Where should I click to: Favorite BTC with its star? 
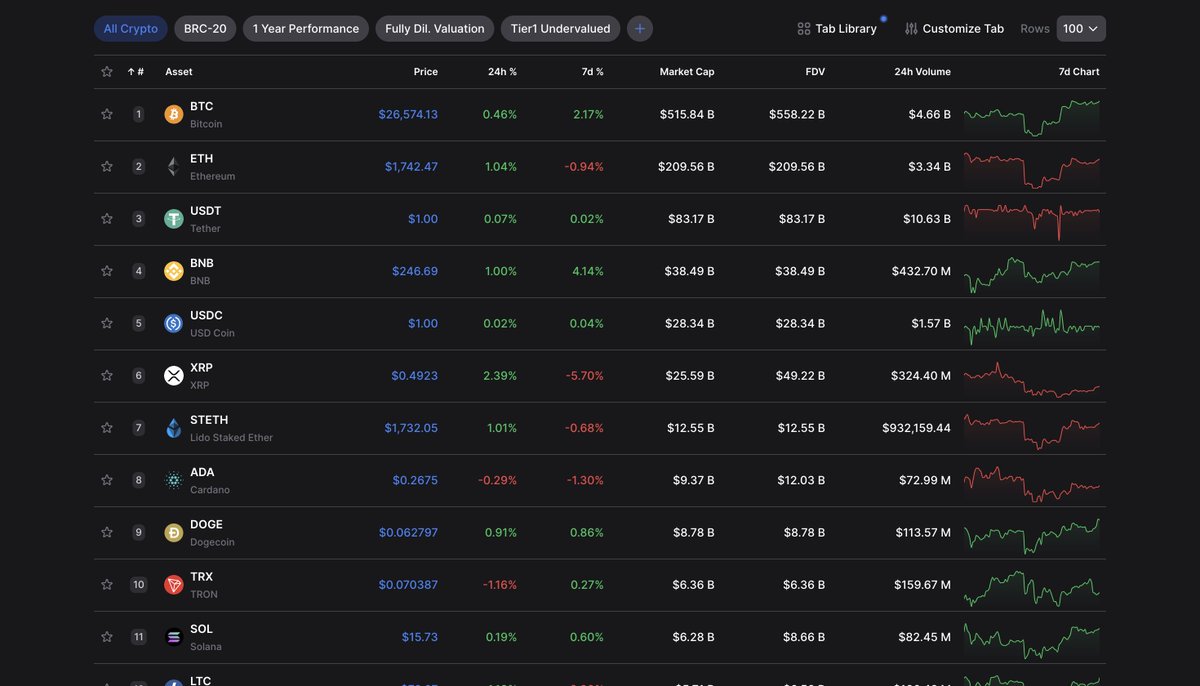107,114
